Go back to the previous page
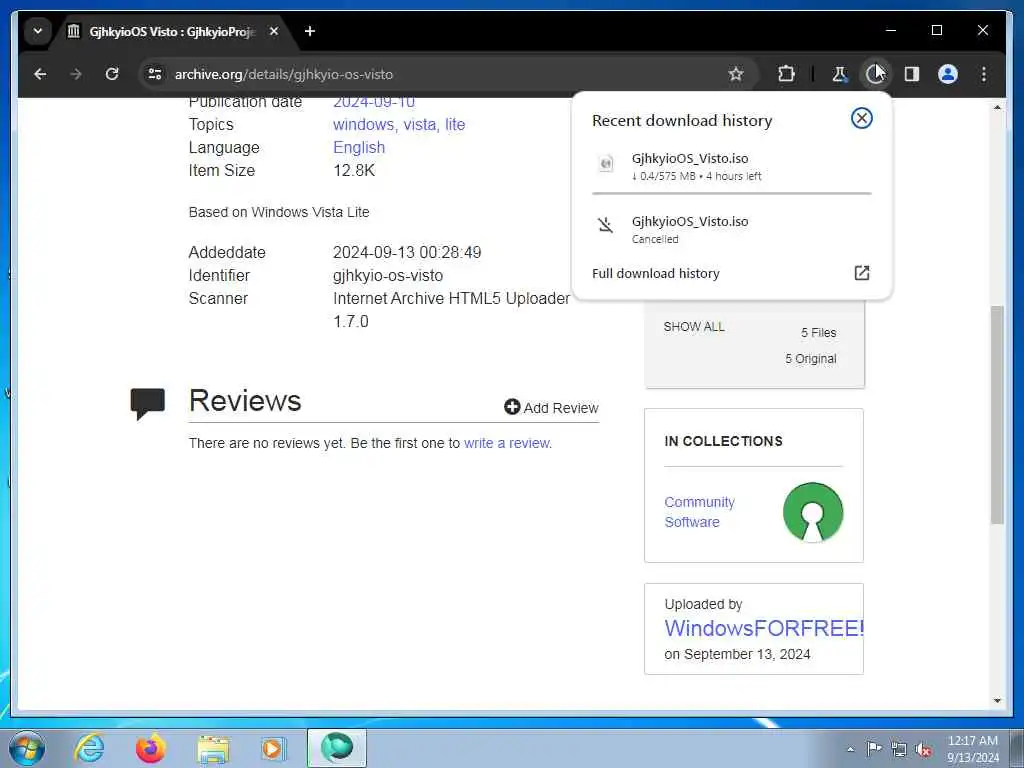This screenshot has height=768, width=1024. 40,74
